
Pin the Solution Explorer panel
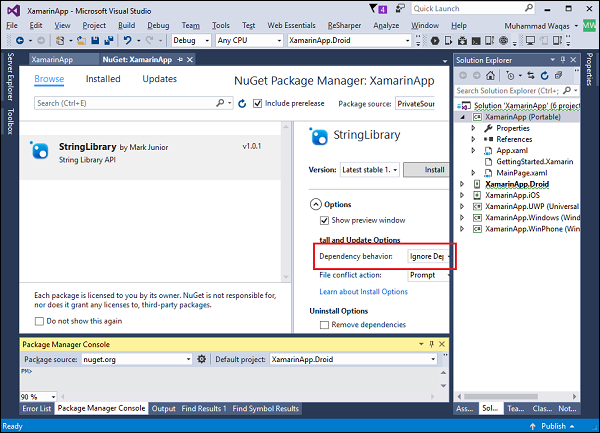coord(562,60)
